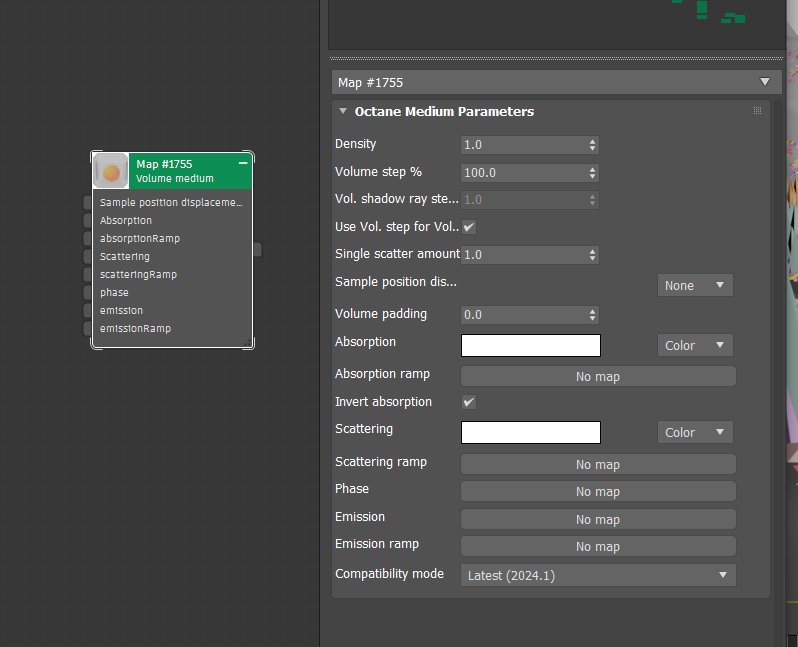The height and width of the screenshot is (647, 798).
Task: Click the Density spinner arrows
Action: point(592,145)
